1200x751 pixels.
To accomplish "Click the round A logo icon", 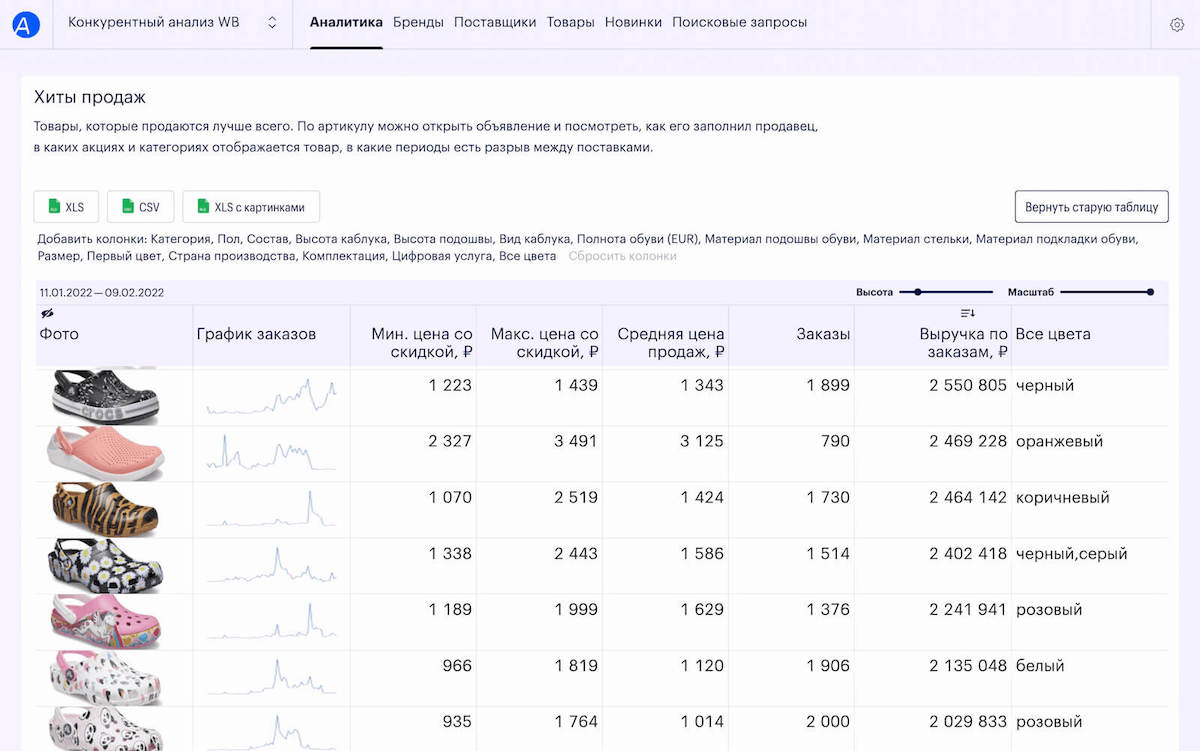I will 27,24.
